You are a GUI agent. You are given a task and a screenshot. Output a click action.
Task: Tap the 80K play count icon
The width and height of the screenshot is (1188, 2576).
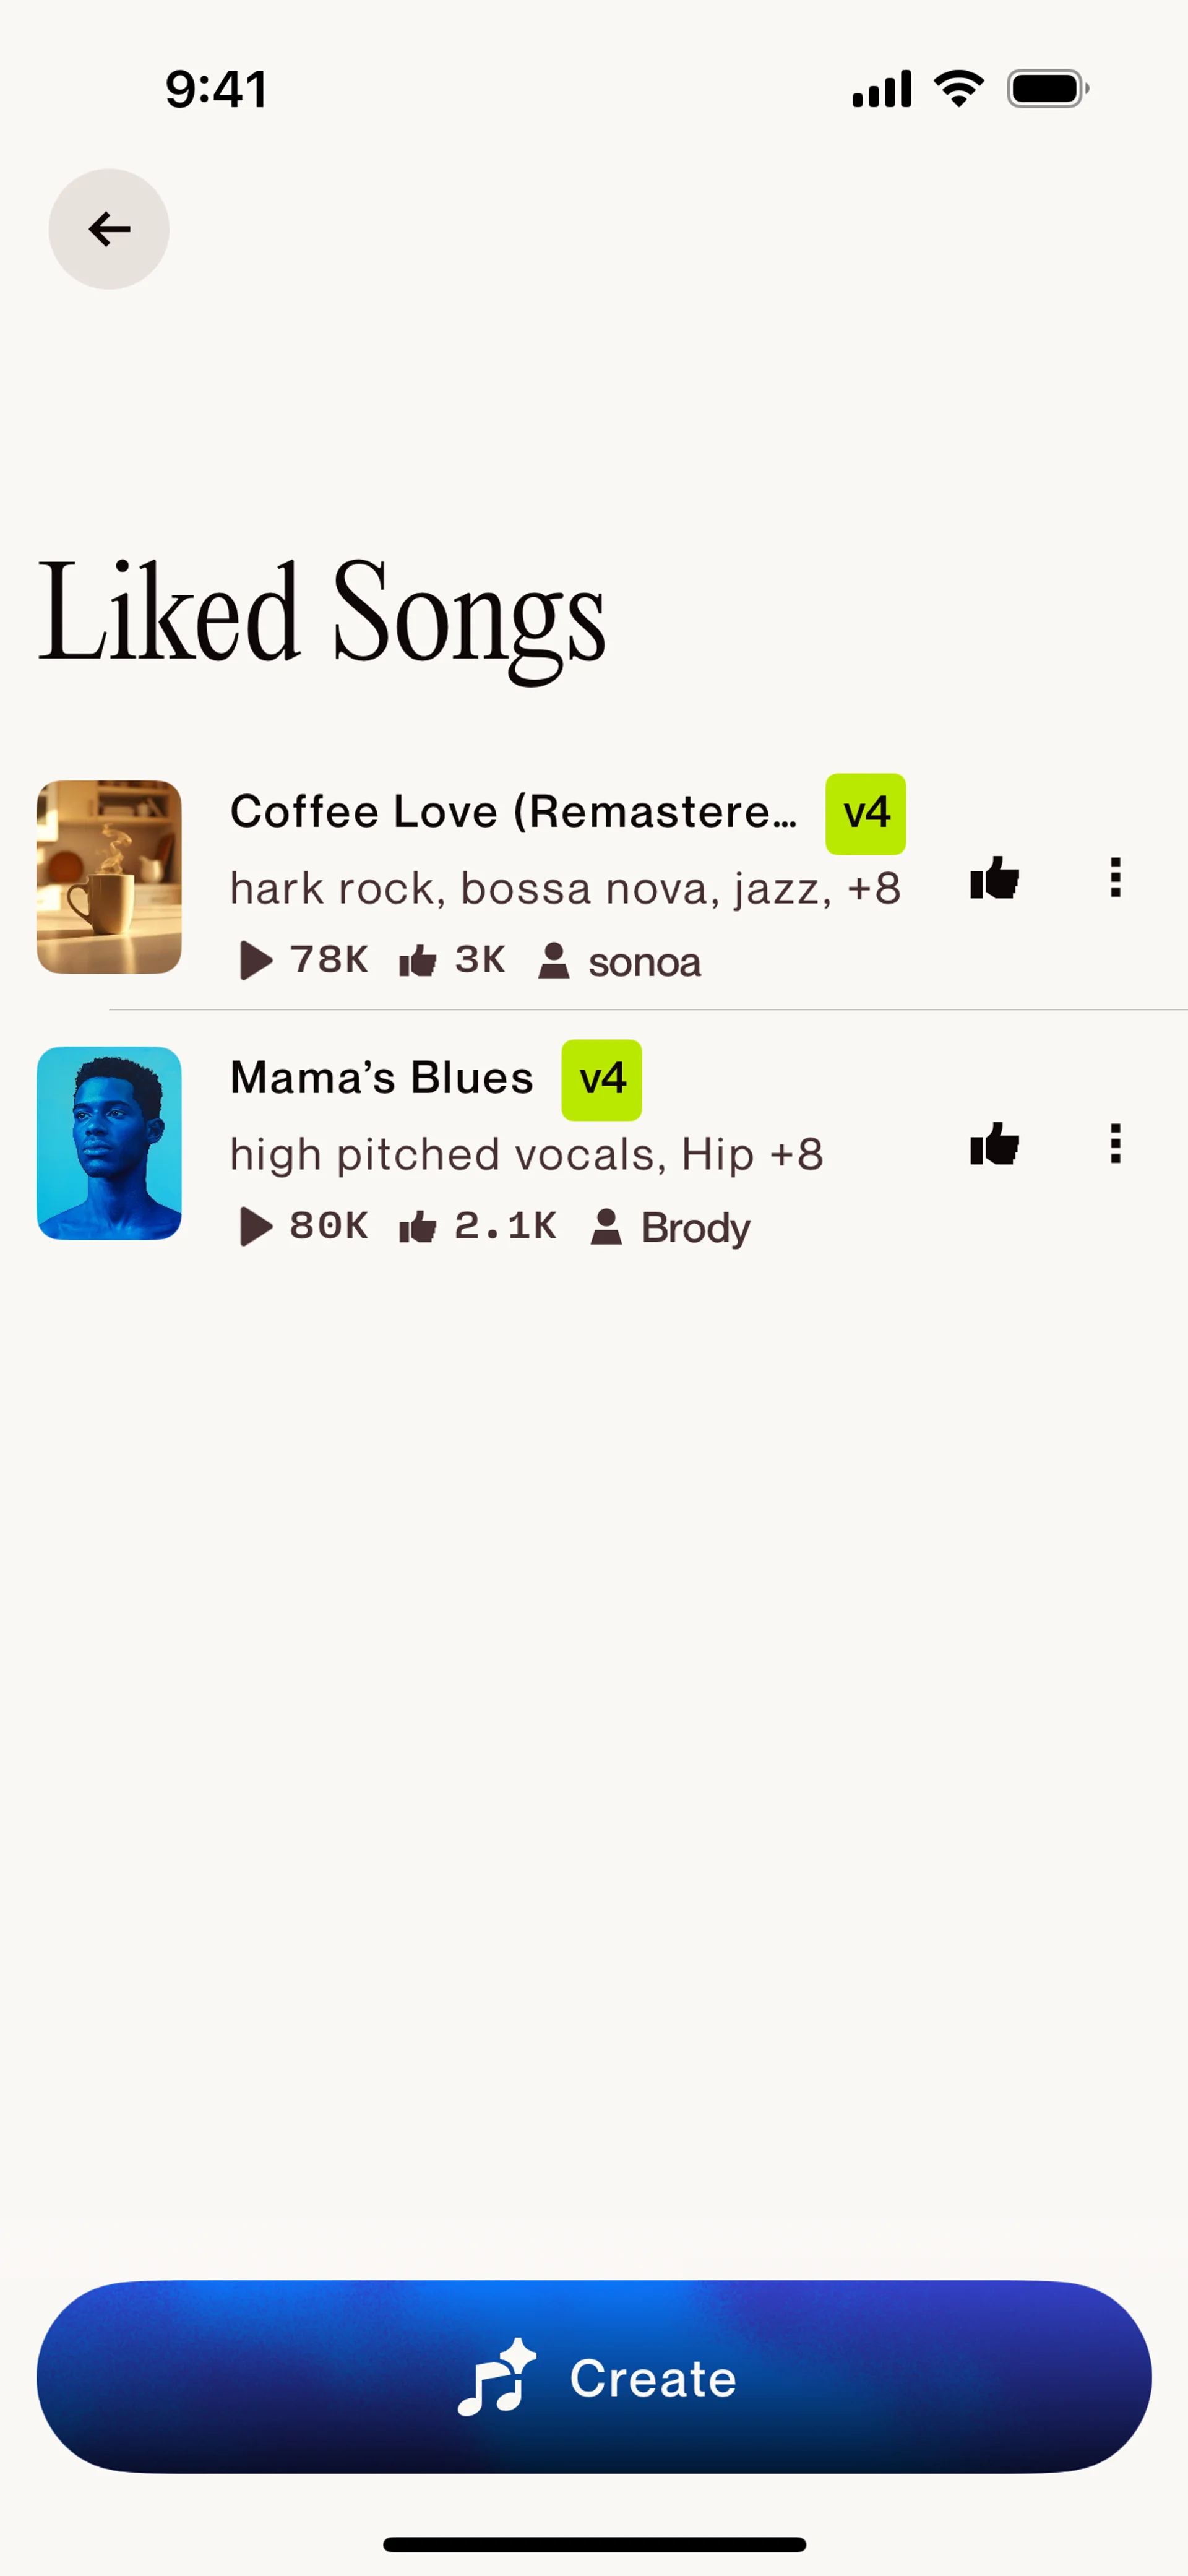coord(256,1226)
